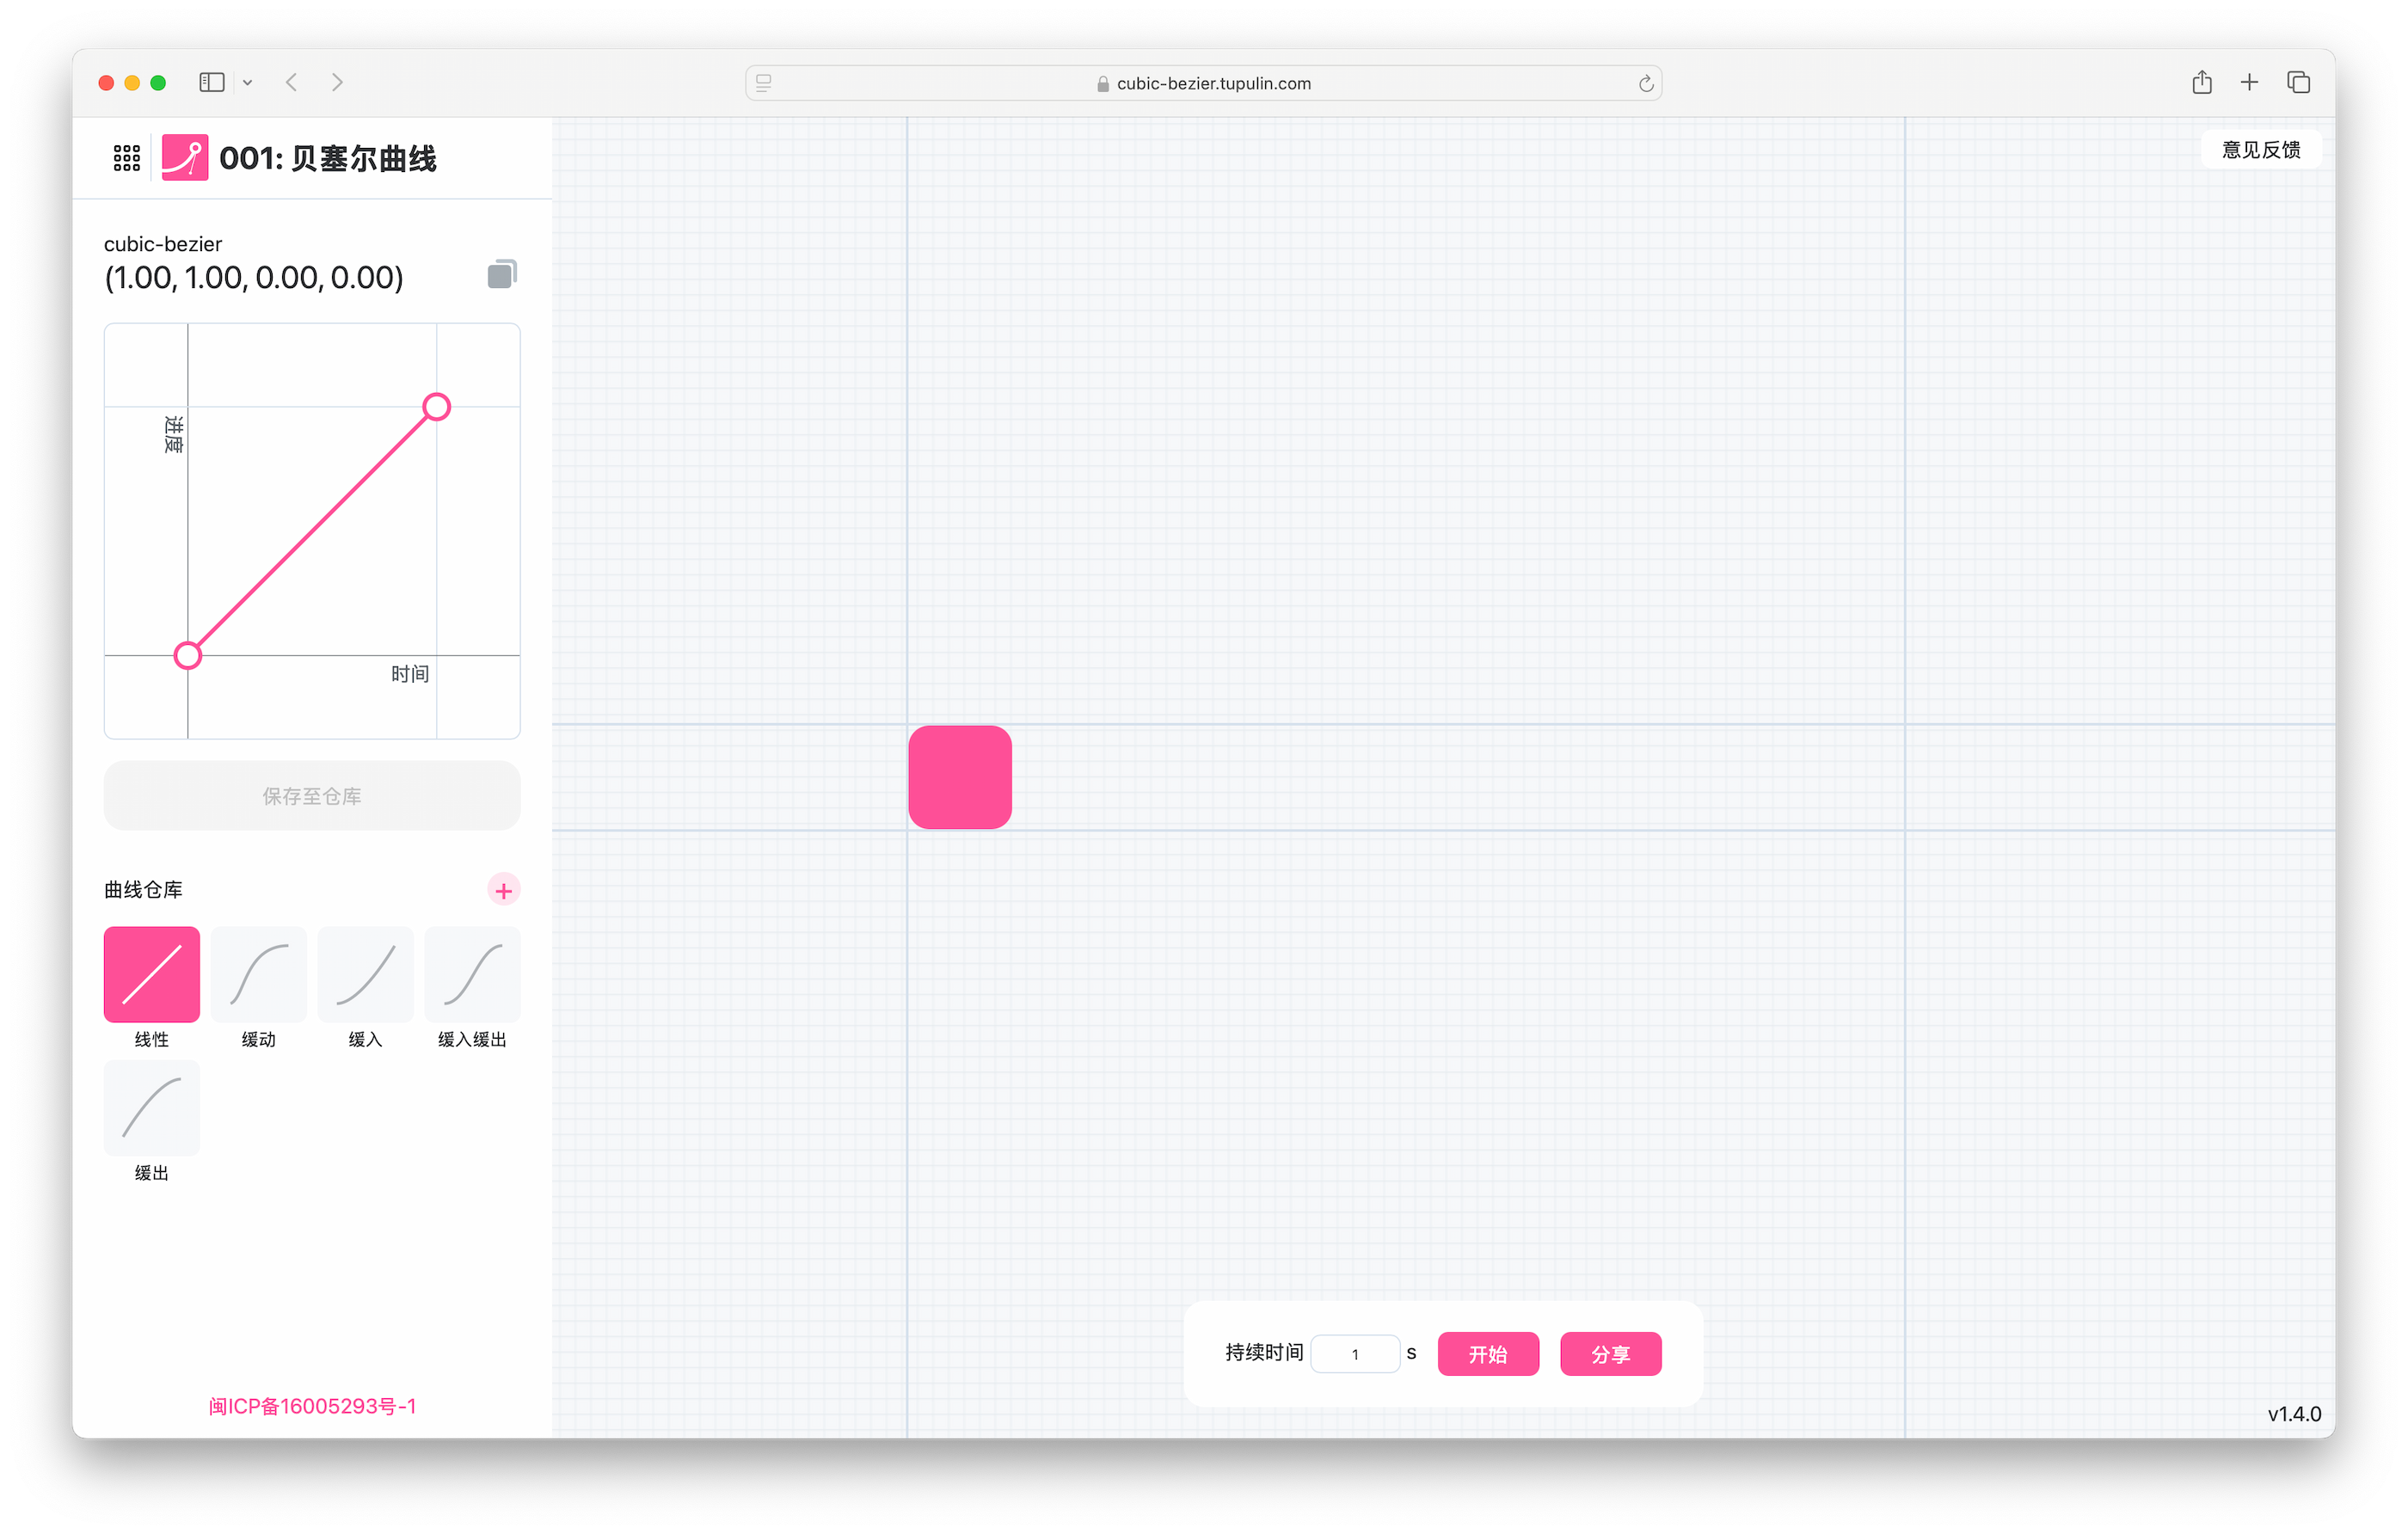Viewport: 2408px width, 1534px height.
Task: Click the pink animated square
Action: coord(960,777)
